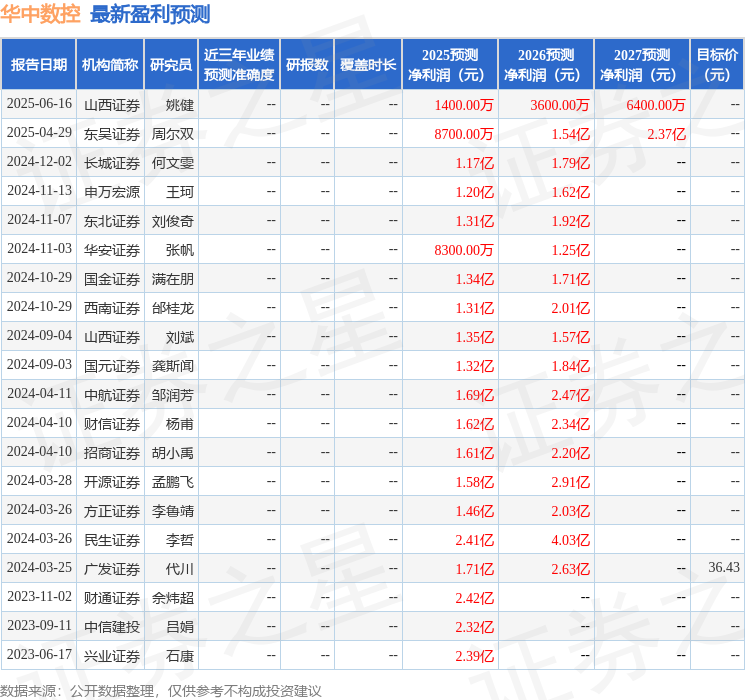Click the 2025预测净利润 column header

pos(450,65)
